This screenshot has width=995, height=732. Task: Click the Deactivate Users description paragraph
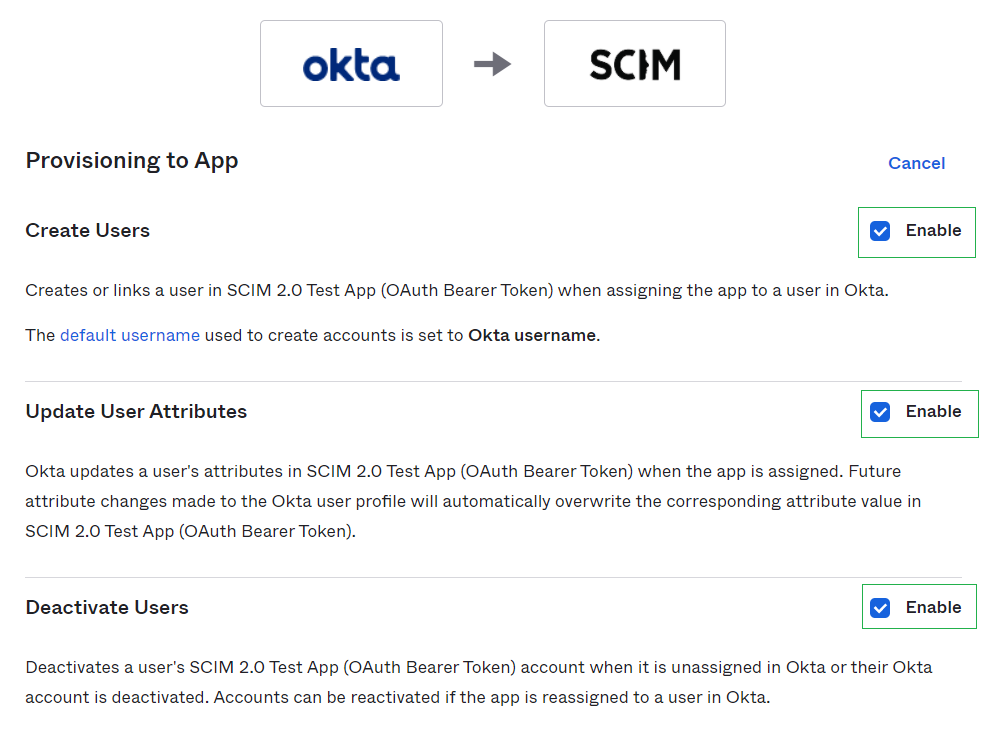(x=478, y=682)
